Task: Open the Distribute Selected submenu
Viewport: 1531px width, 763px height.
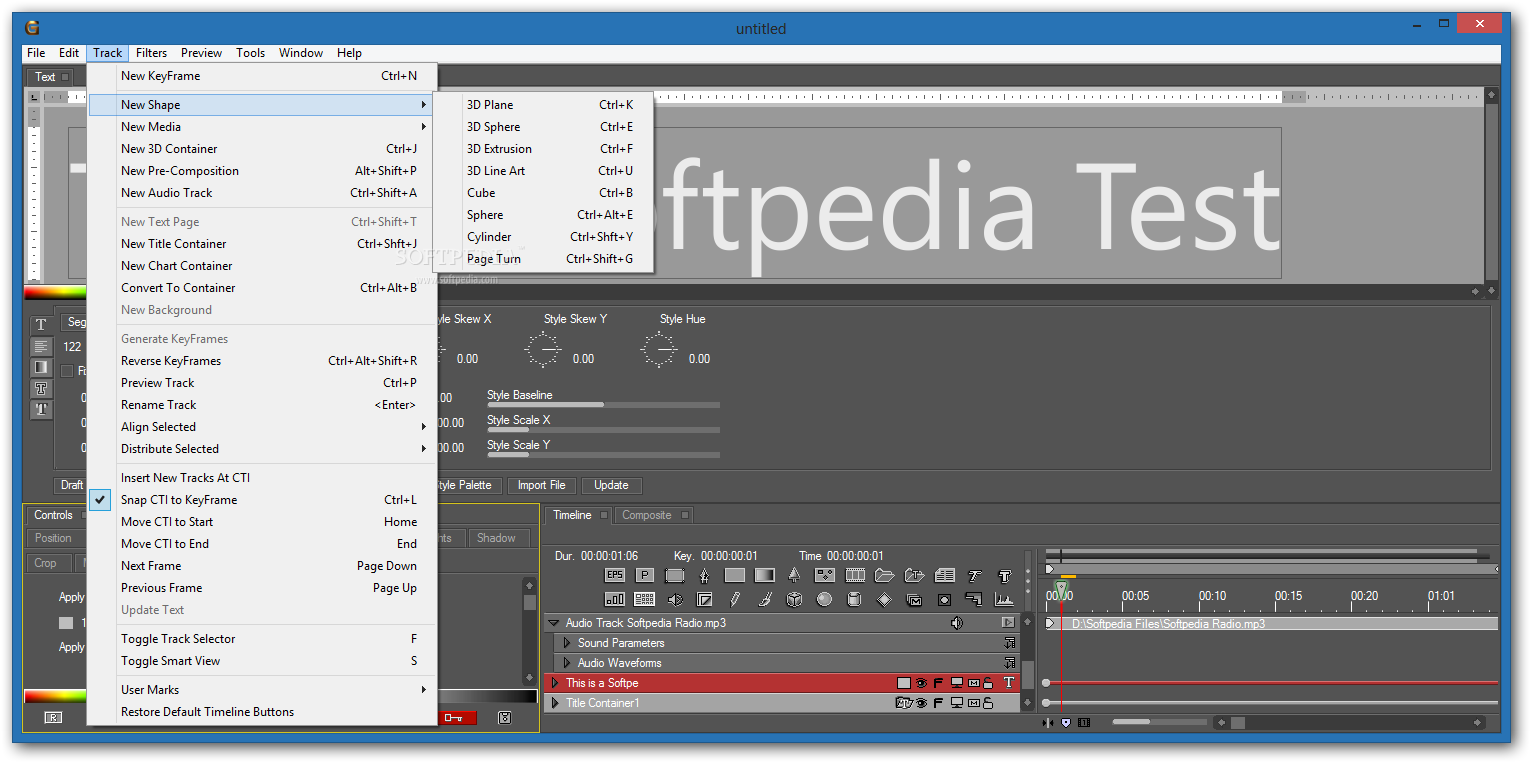Action: [x=262, y=449]
